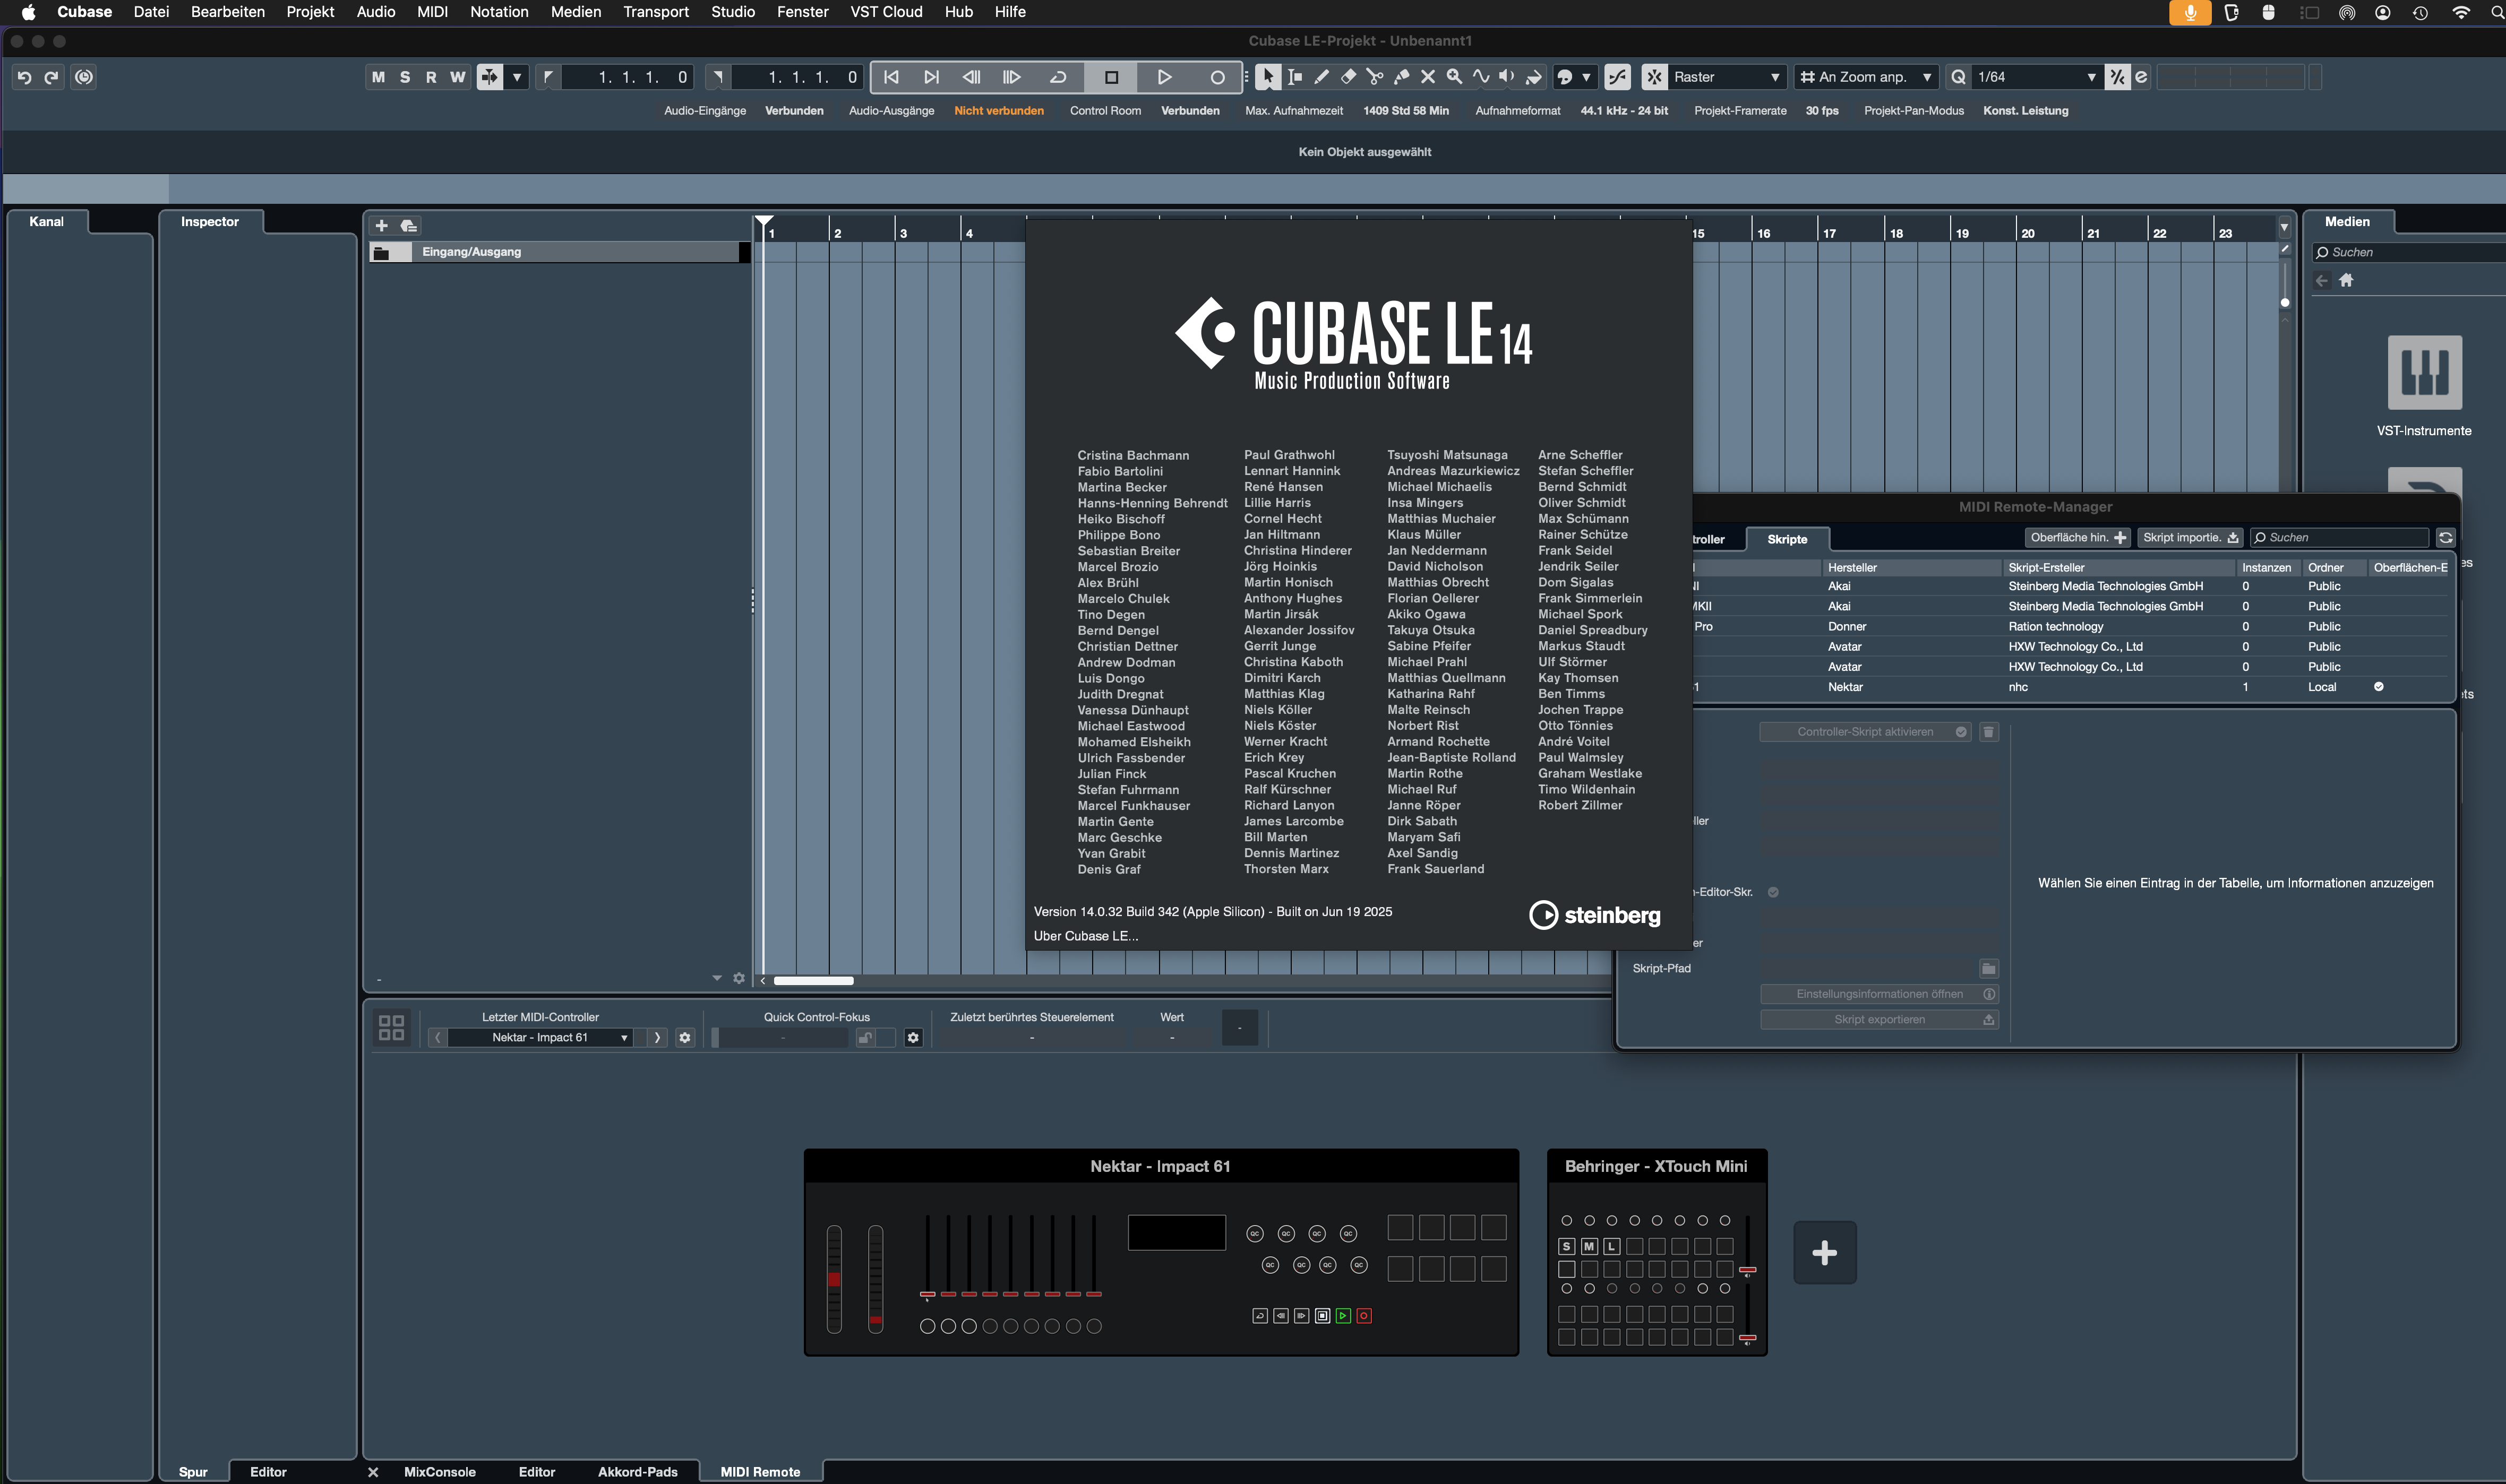Select the Split scissors tool
Viewport: 2506px width, 1484px height.
(x=1375, y=77)
